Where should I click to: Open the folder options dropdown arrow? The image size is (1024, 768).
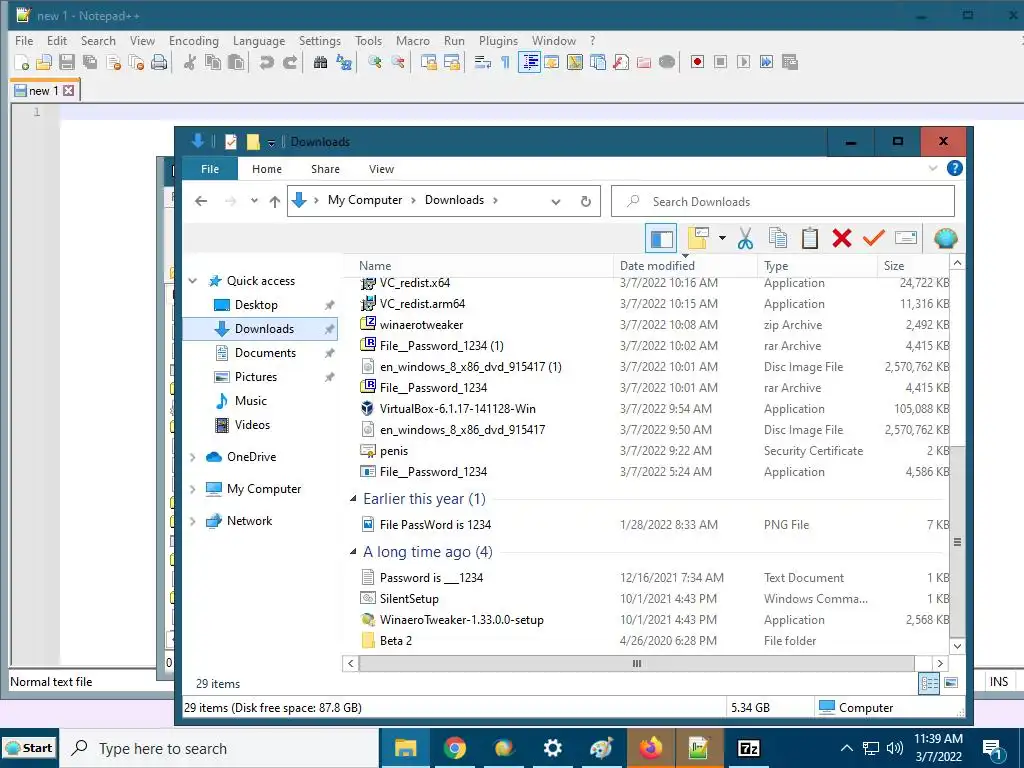[x=722, y=238]
